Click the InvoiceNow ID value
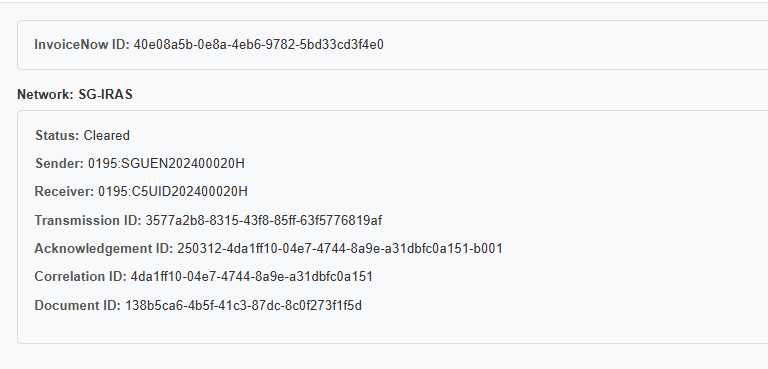 [259, 45]
